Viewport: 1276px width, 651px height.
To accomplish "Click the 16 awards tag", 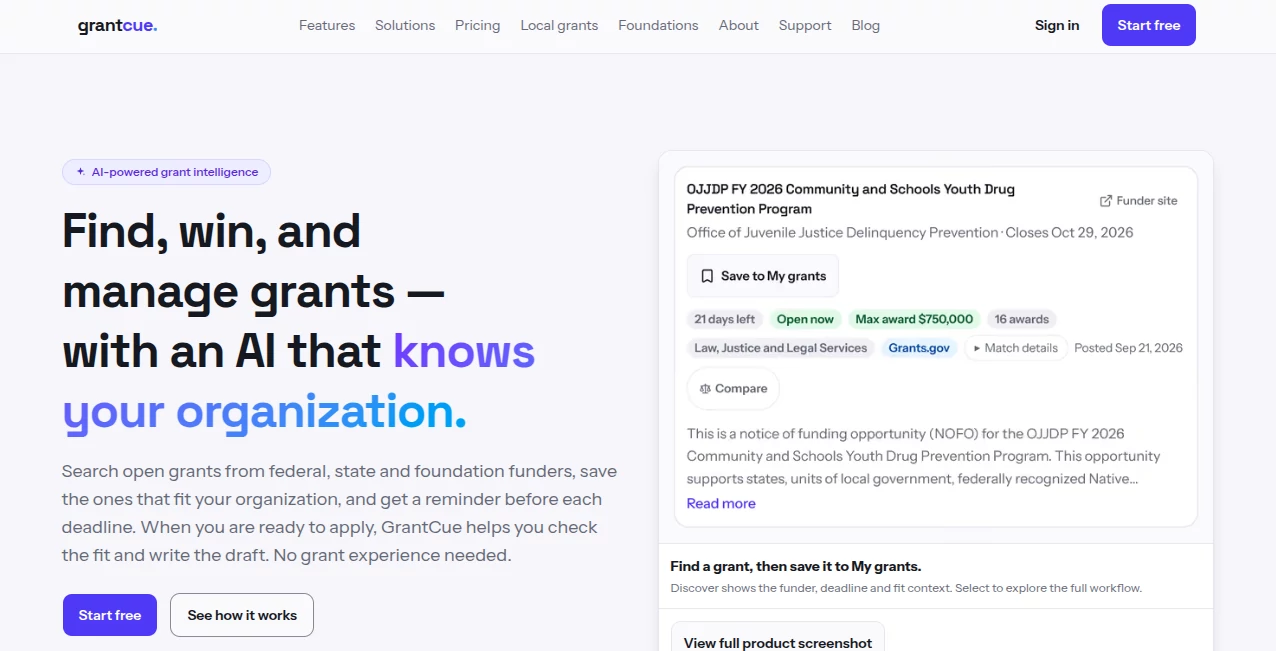I will coord(1022,319).
